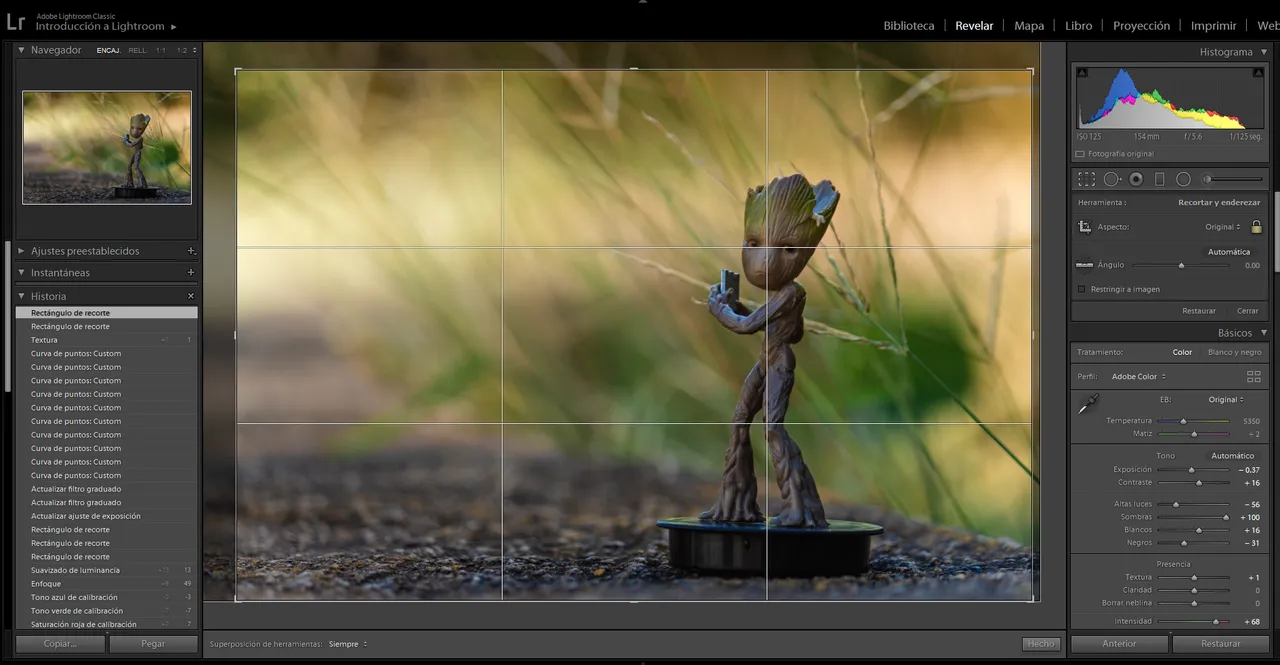Select the Graduated Filter tool icon

[1160, 179]
